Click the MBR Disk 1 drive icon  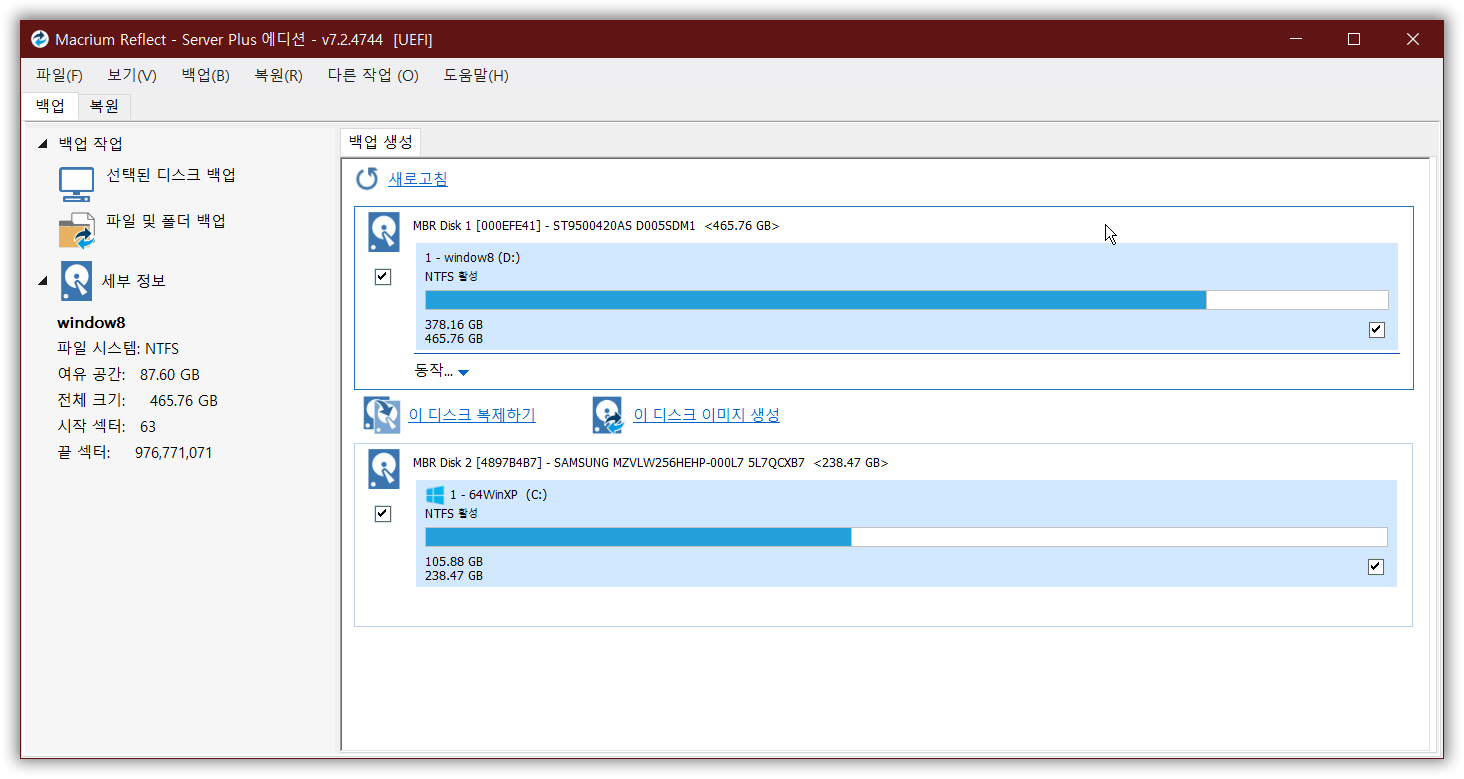coord(384,232)
